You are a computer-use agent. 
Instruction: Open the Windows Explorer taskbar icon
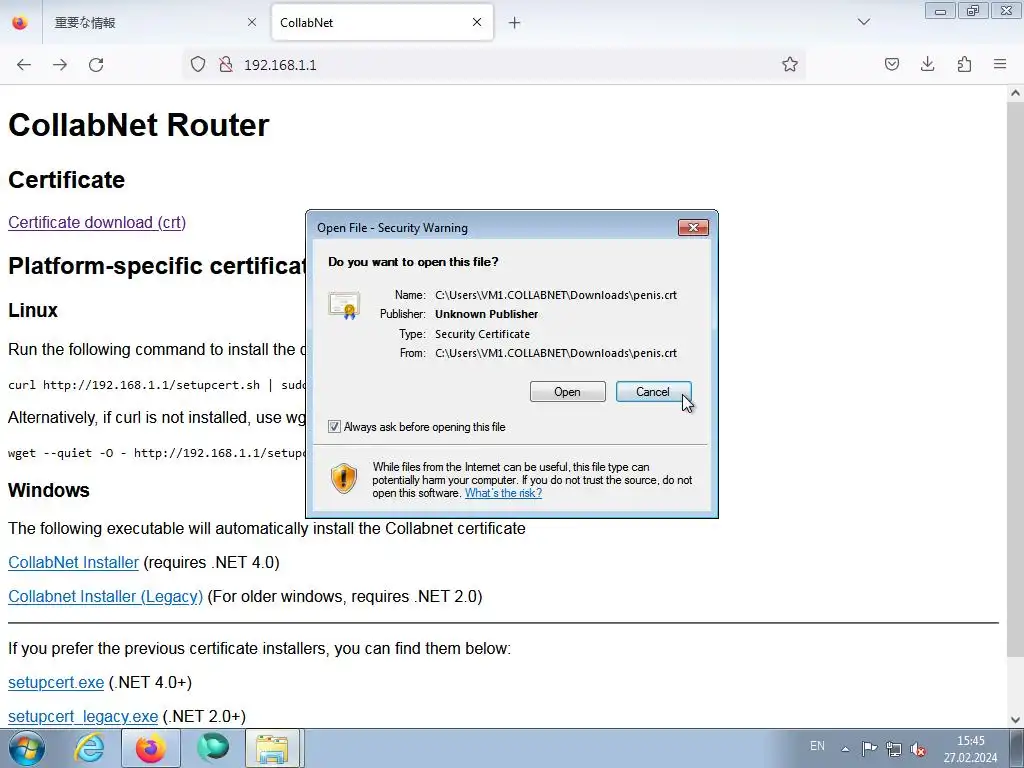pyautogui.click(x=272, y=748)
